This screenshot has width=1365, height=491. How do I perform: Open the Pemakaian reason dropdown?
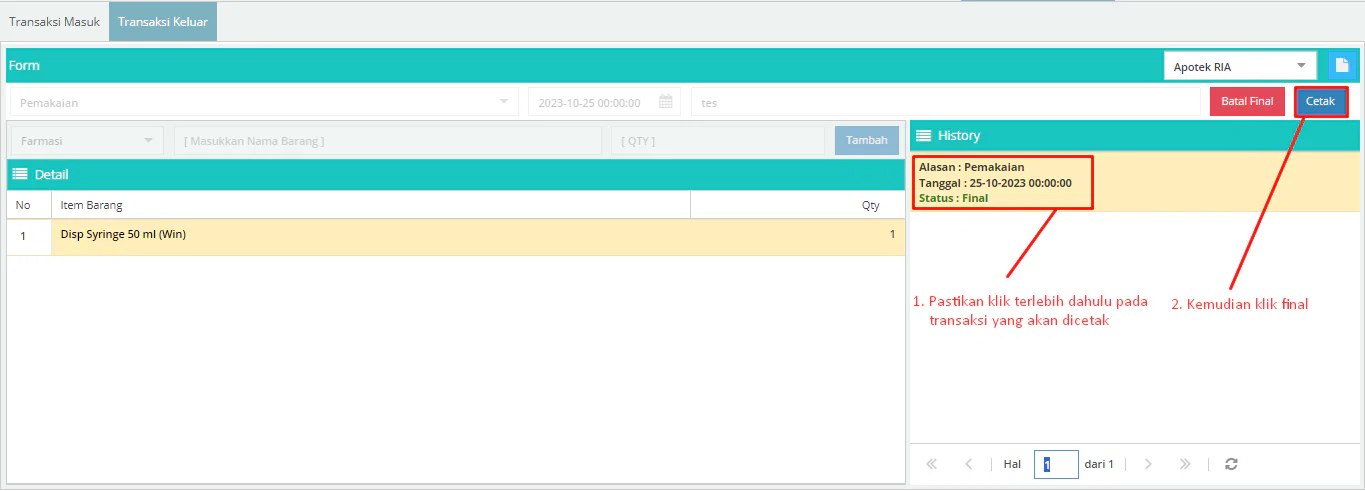[x=264, y=102]
